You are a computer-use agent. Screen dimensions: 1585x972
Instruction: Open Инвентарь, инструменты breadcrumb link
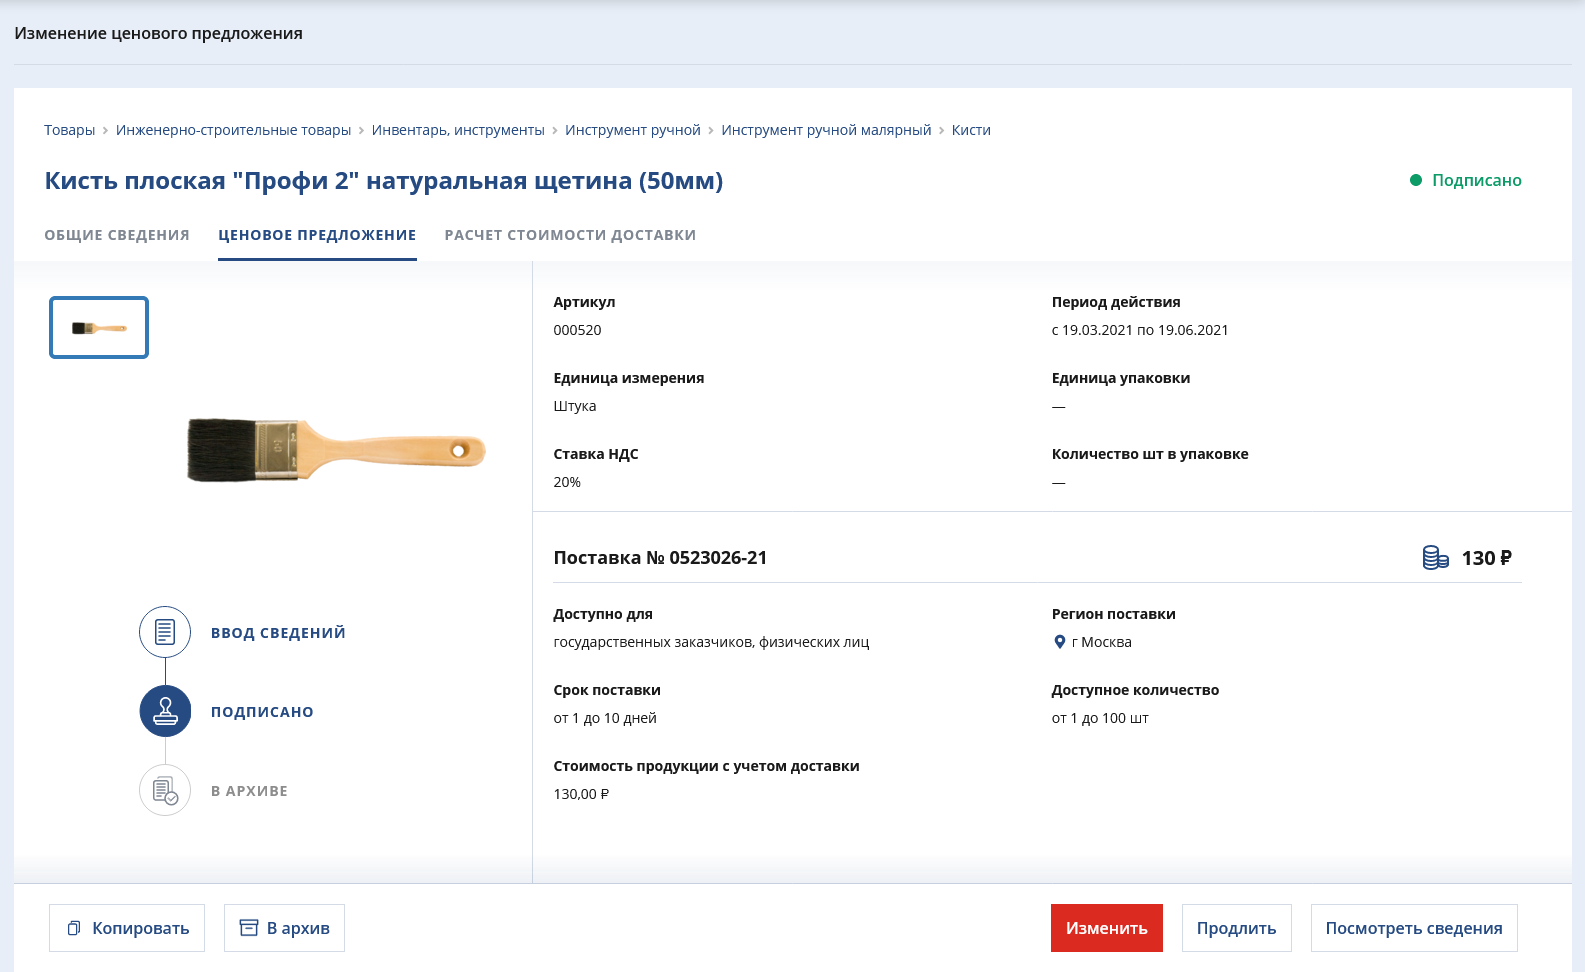[458, 130]
